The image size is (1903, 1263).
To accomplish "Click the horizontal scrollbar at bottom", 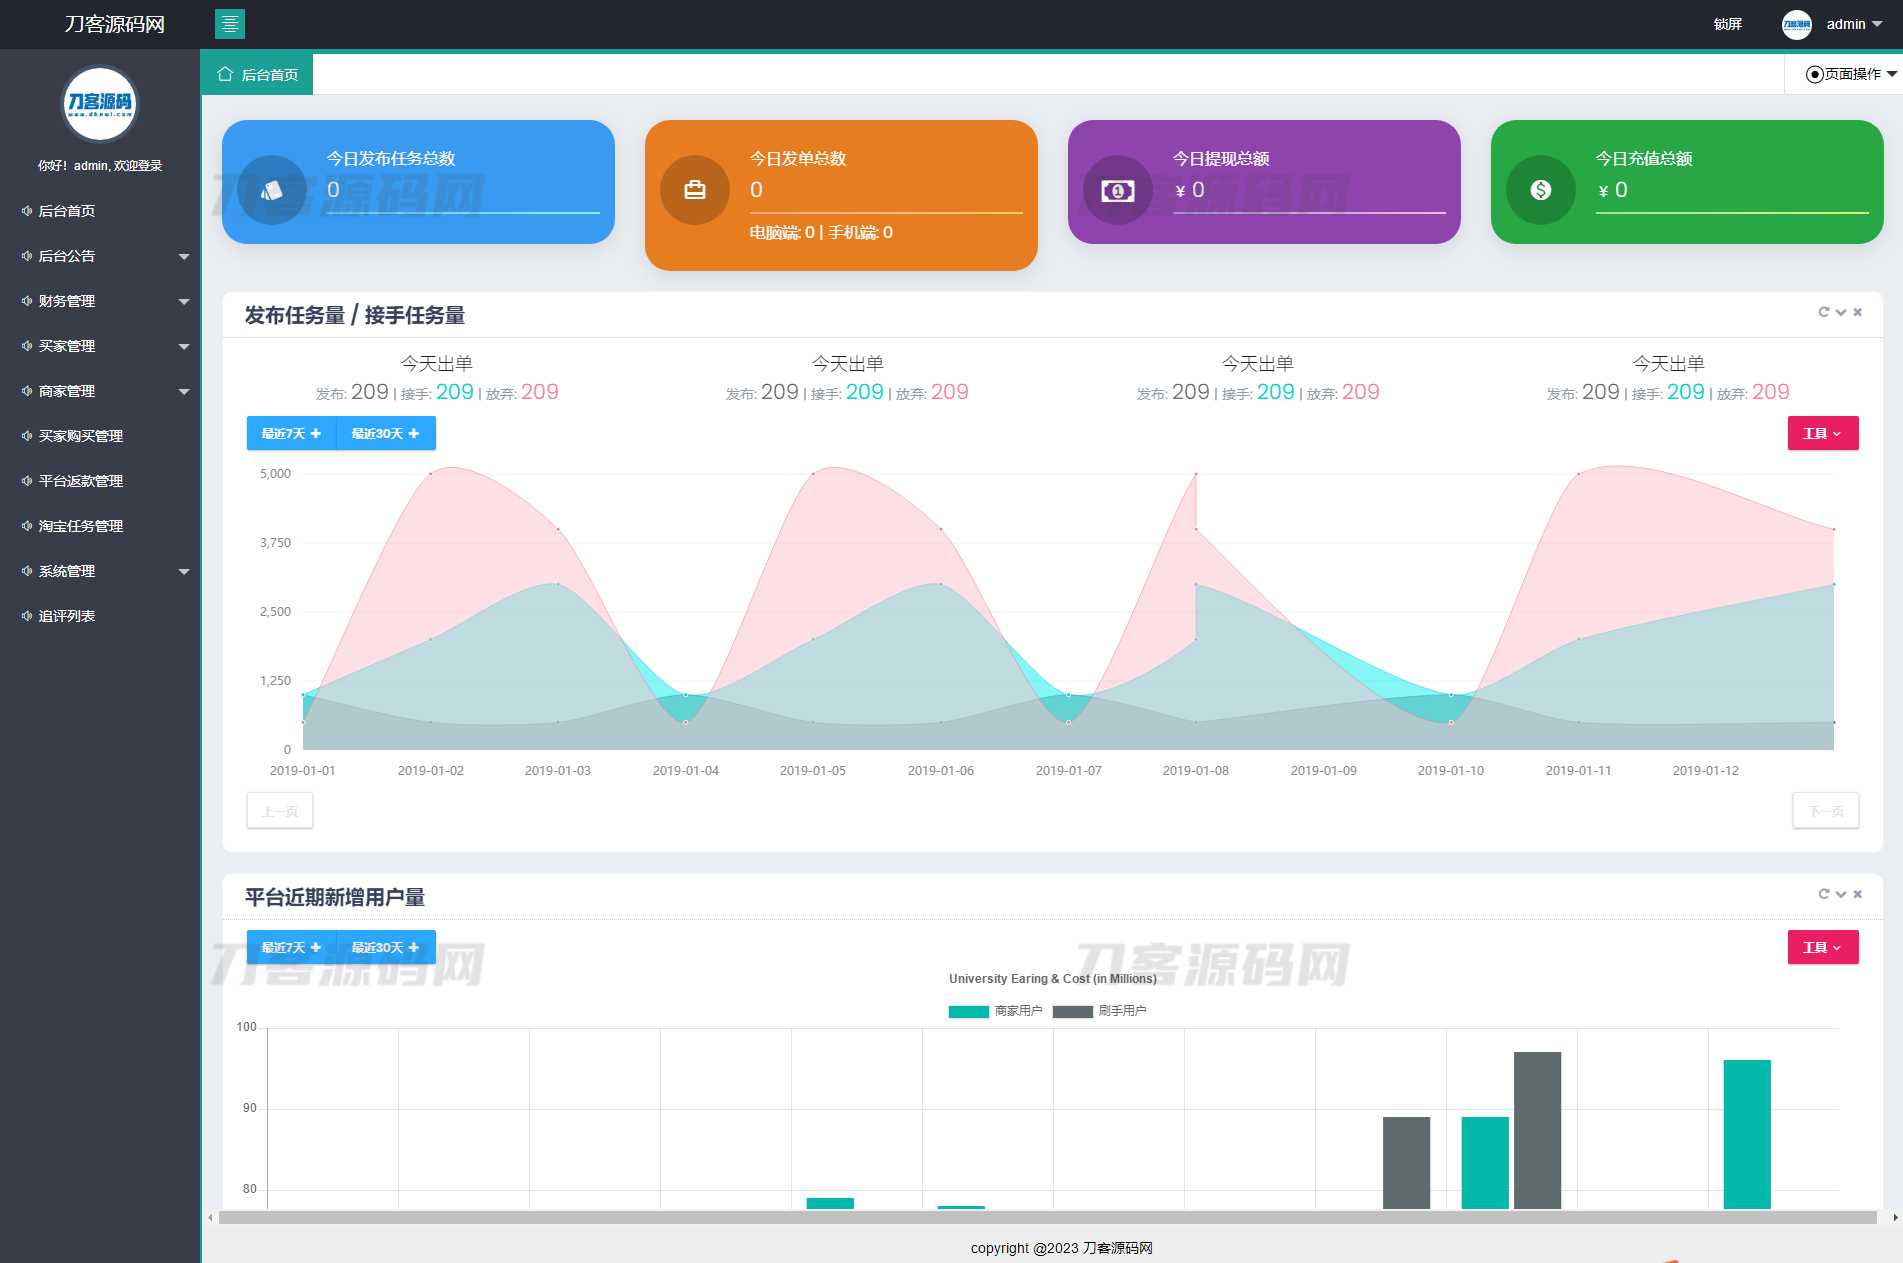I will [1047, 1217].
